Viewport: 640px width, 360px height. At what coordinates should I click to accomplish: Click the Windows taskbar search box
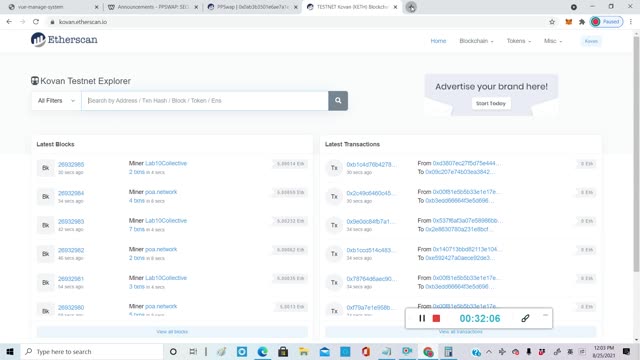(x=92, y=351)
